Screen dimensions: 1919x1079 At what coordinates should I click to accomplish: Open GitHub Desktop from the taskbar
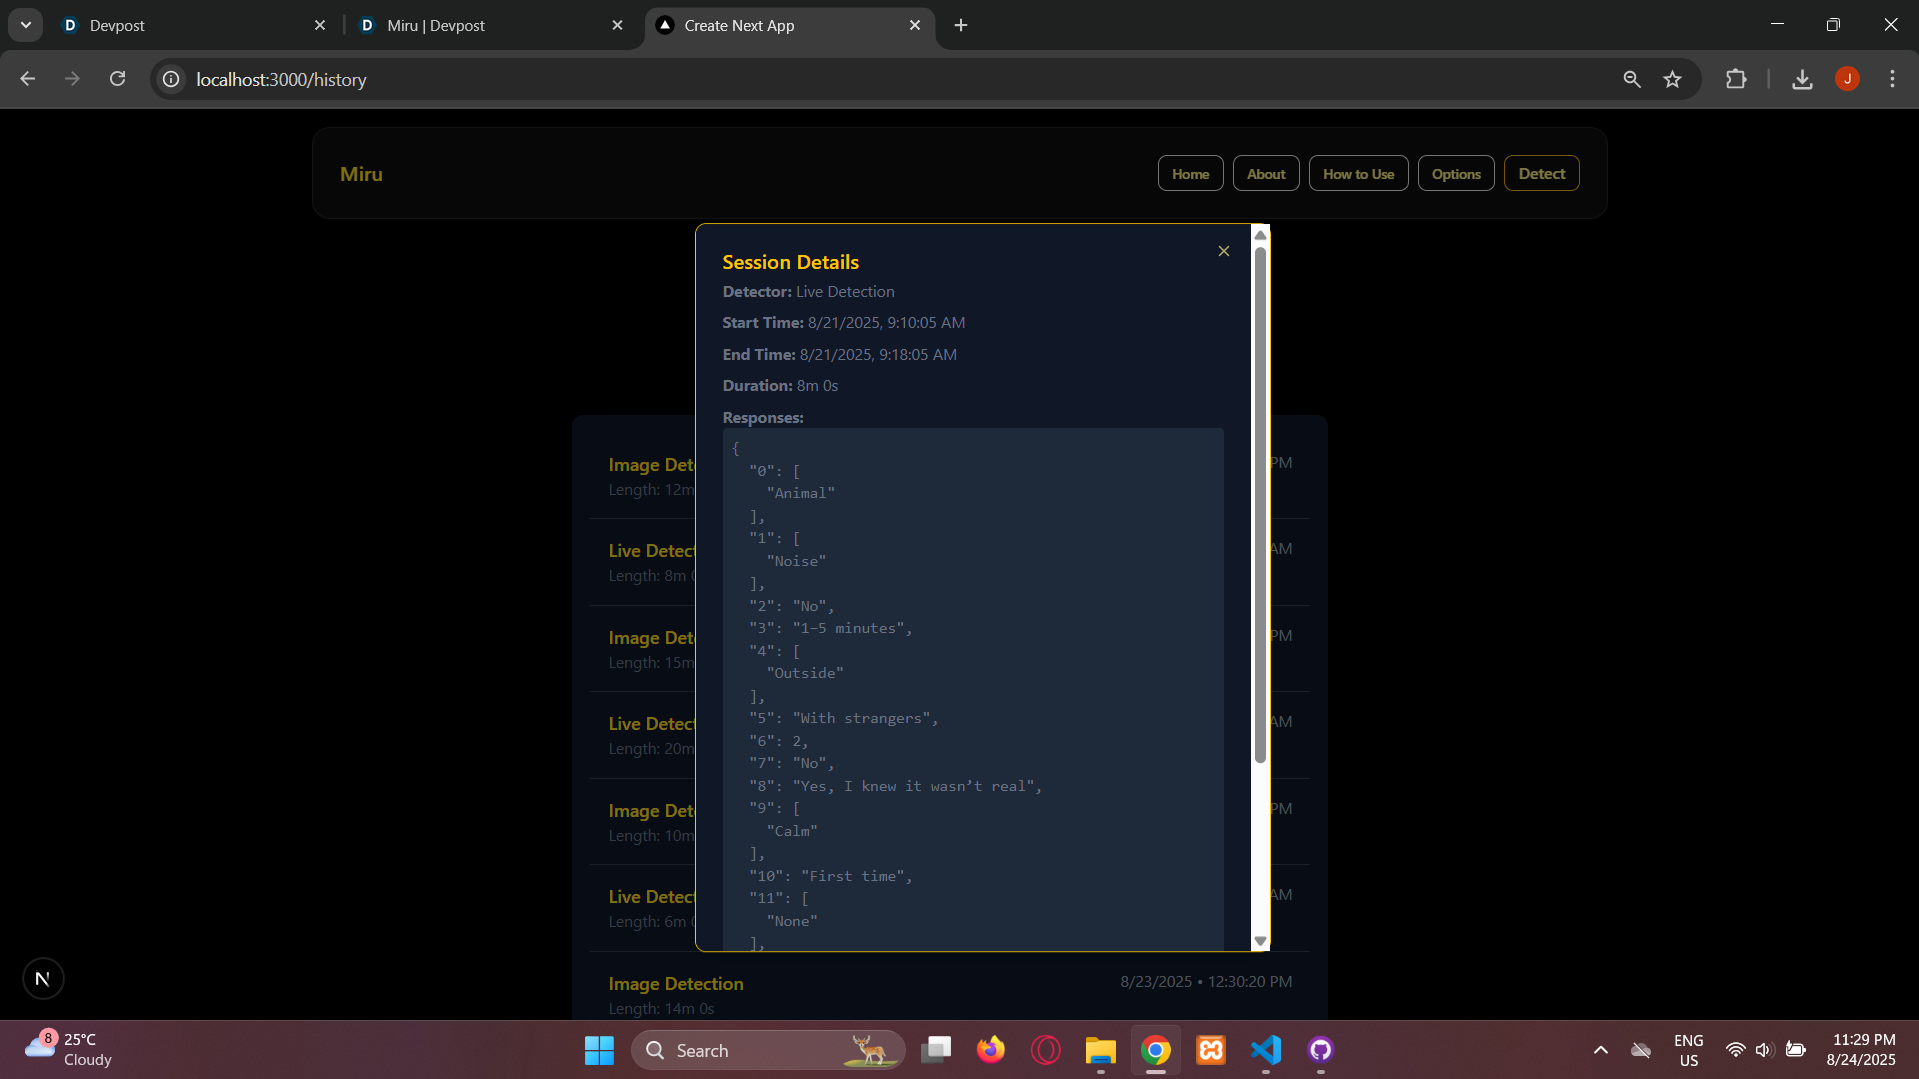pyautogui.click(x=1320, y=1049)
